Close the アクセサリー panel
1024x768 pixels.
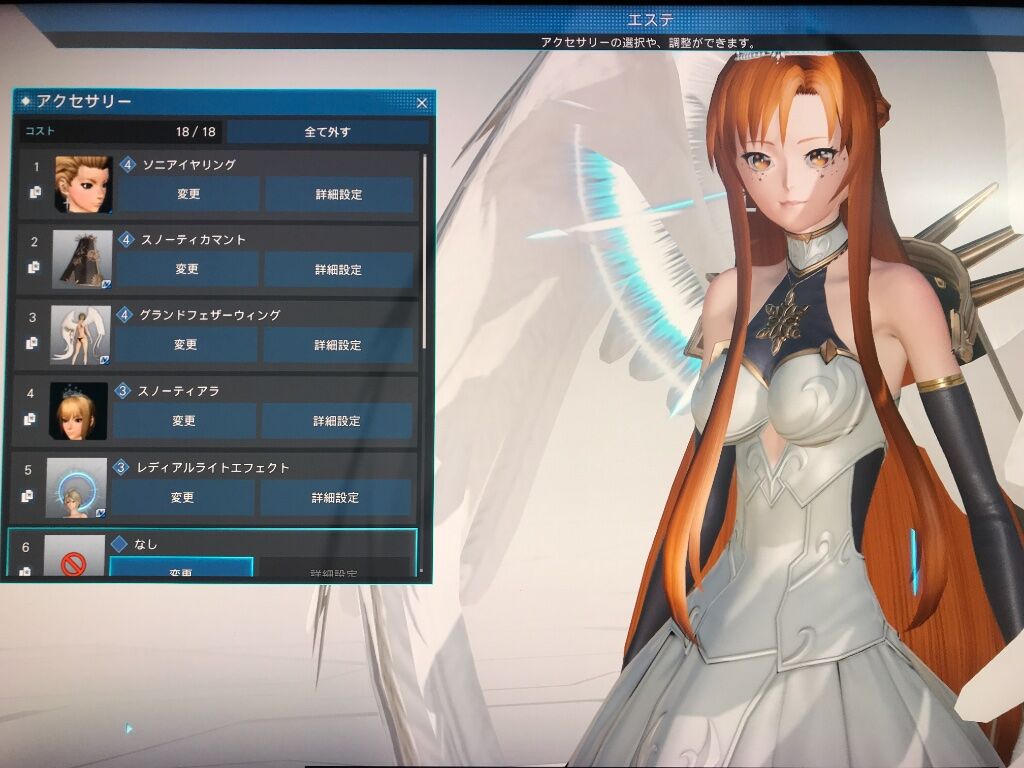pyautogui.click(x=422, y=103)
